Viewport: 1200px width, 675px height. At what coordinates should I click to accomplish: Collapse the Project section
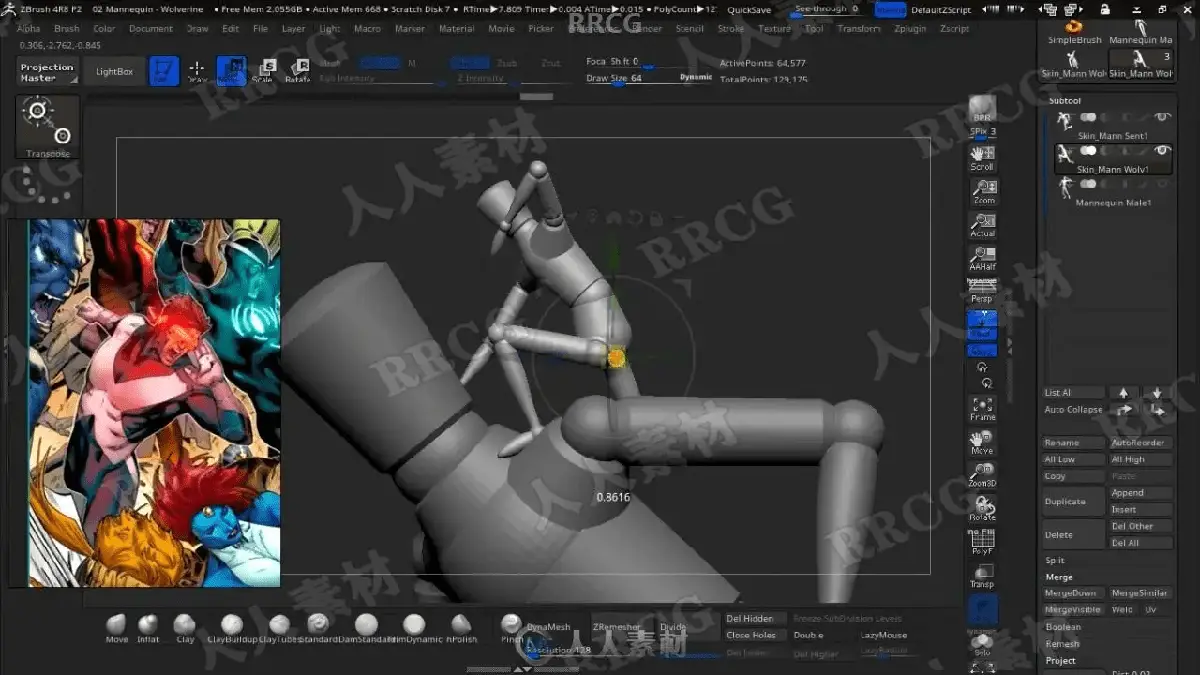pyautogui.click(x=1061, y=661)
